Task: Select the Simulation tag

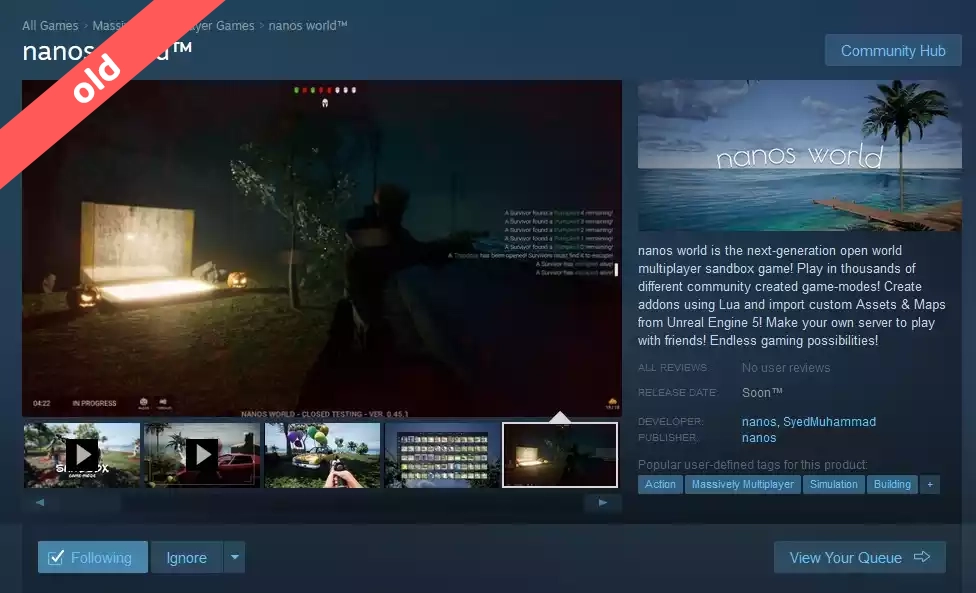Action: click(833, 484)
